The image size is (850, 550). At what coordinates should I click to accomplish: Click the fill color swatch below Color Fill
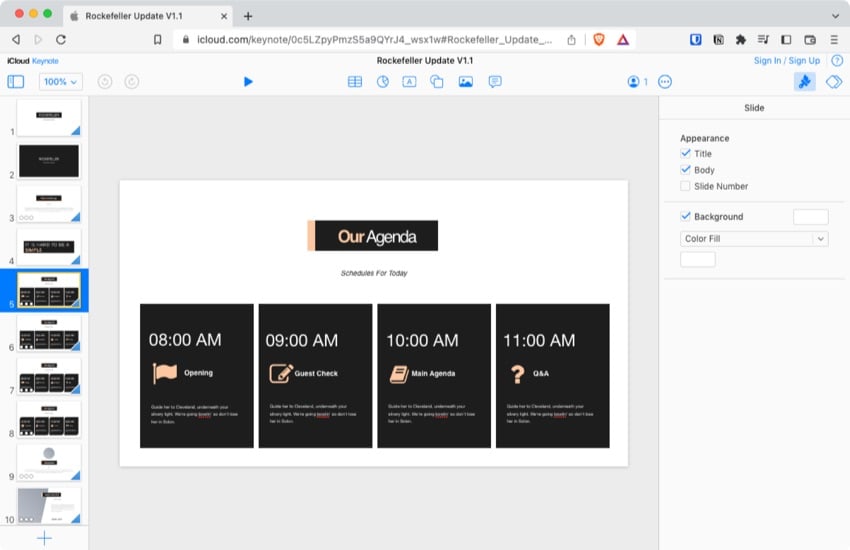coord(697,259)
